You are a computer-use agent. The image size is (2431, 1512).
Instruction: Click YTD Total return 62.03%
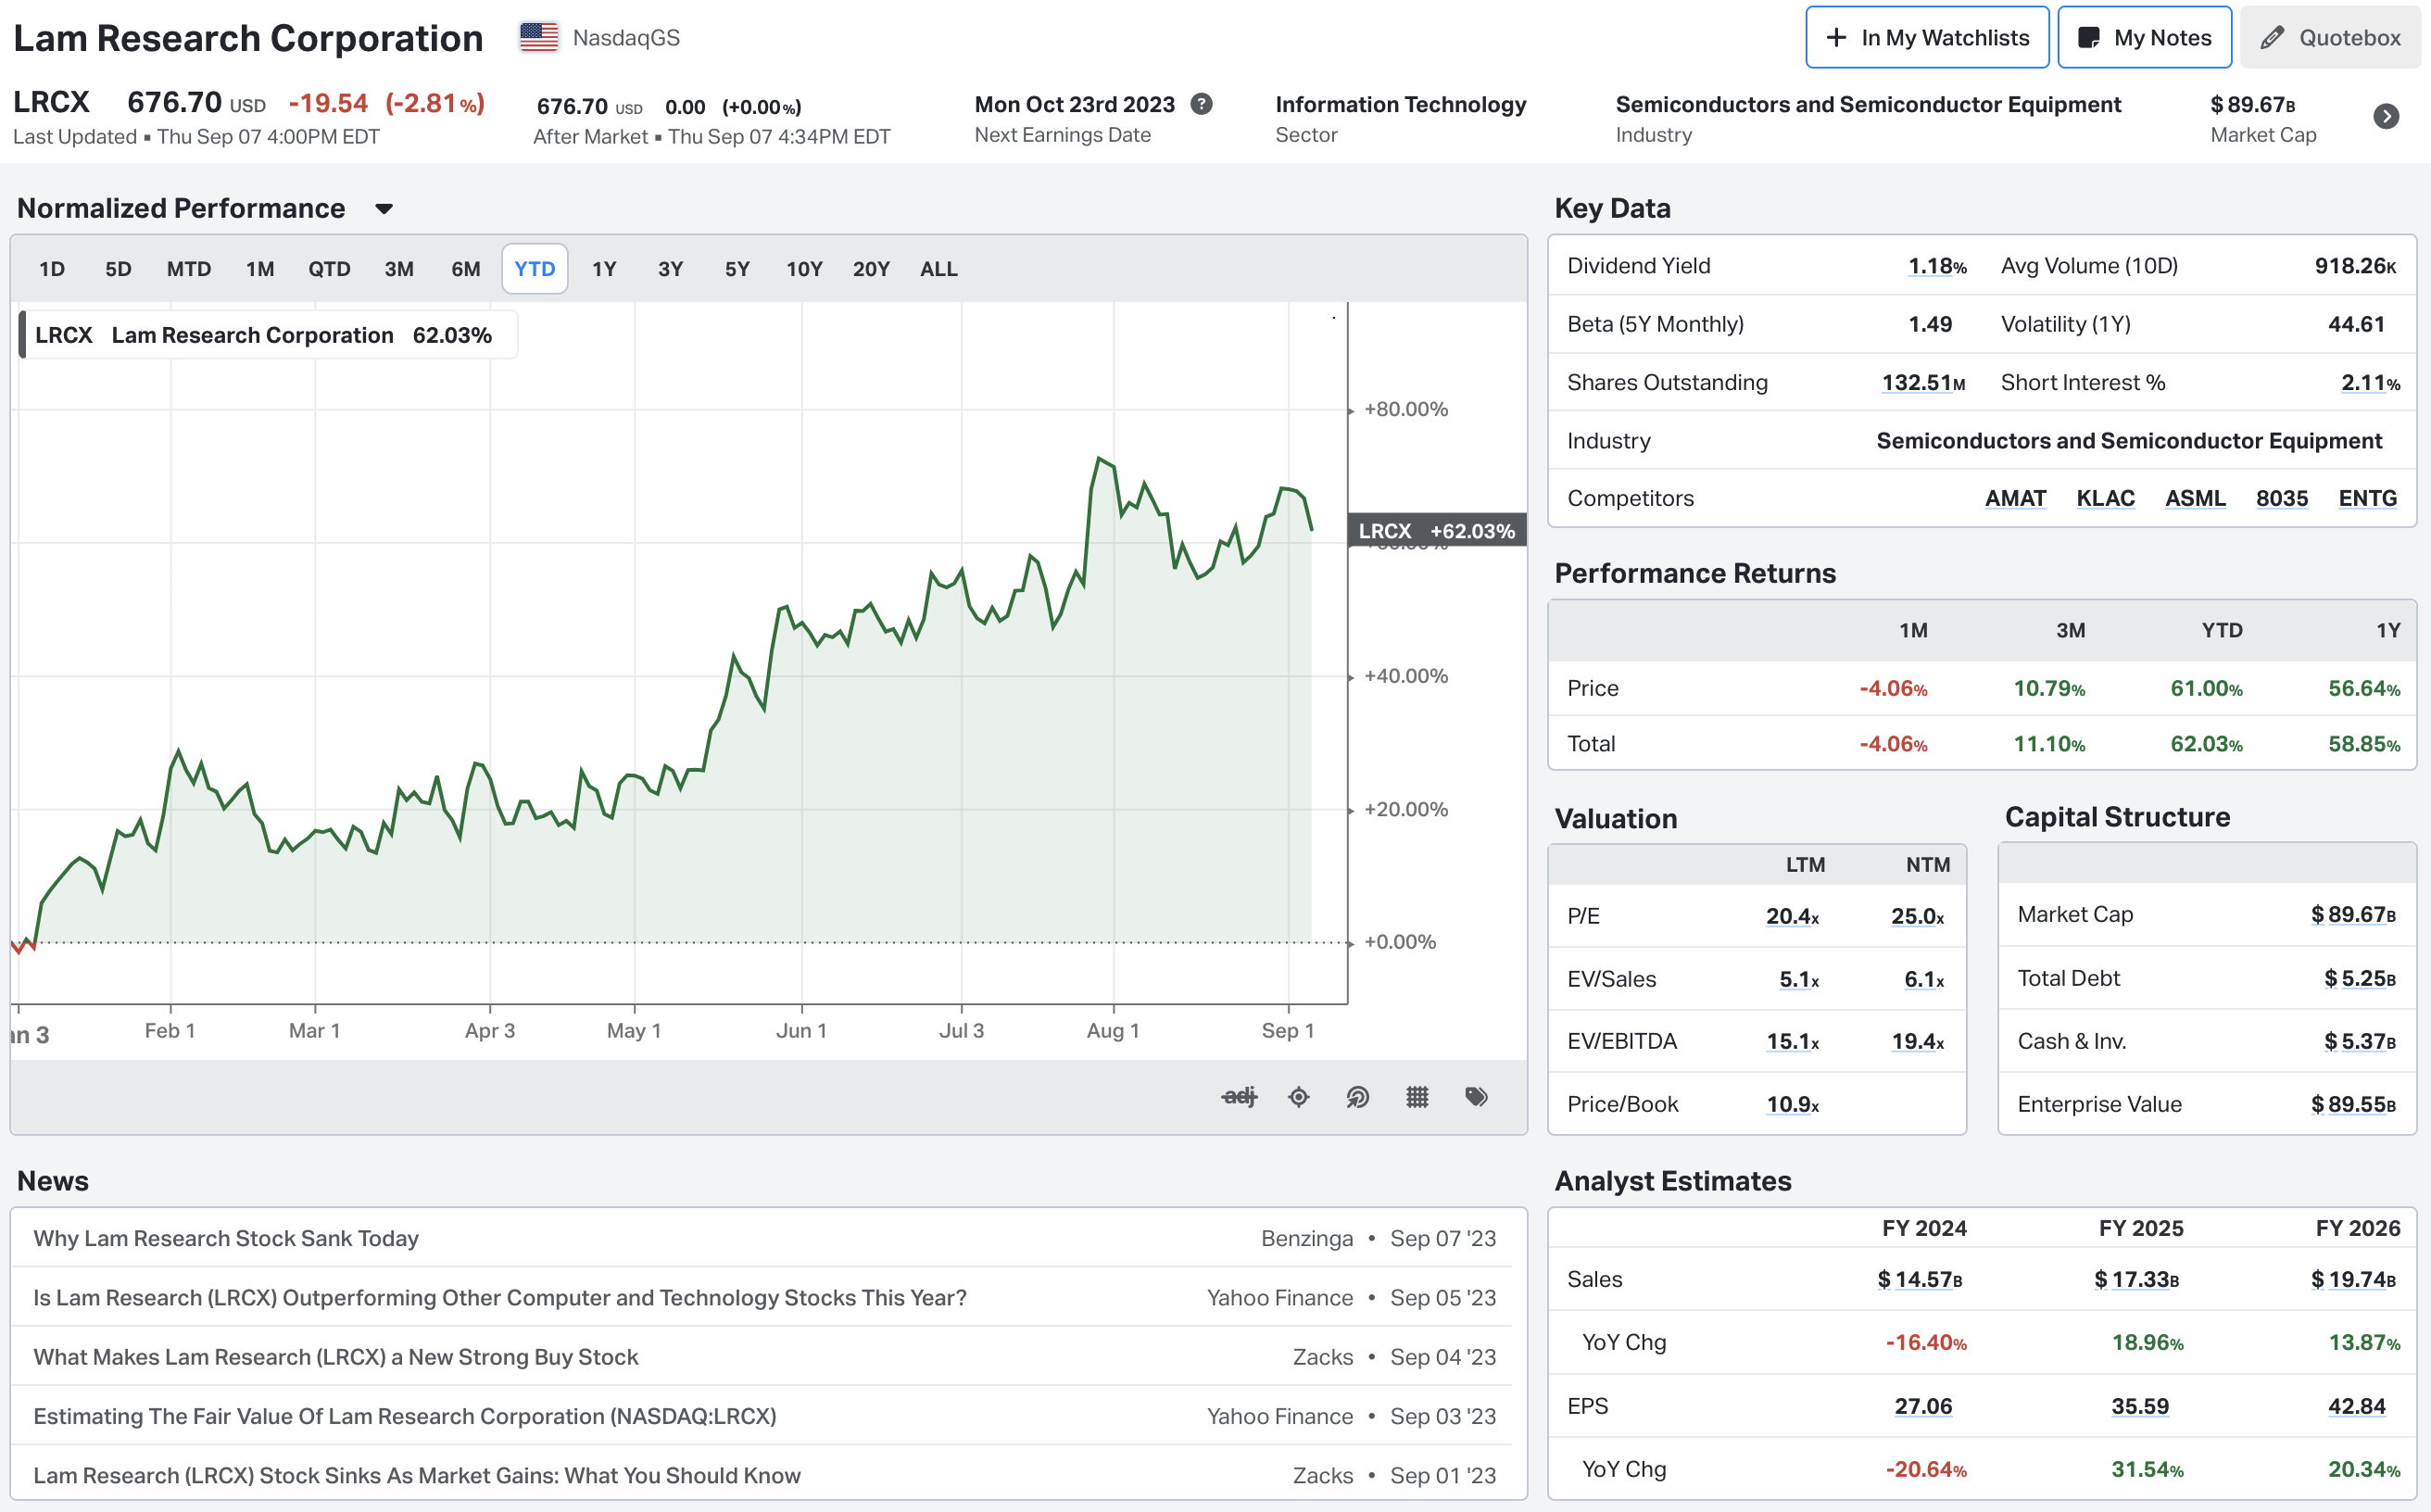2206,744
